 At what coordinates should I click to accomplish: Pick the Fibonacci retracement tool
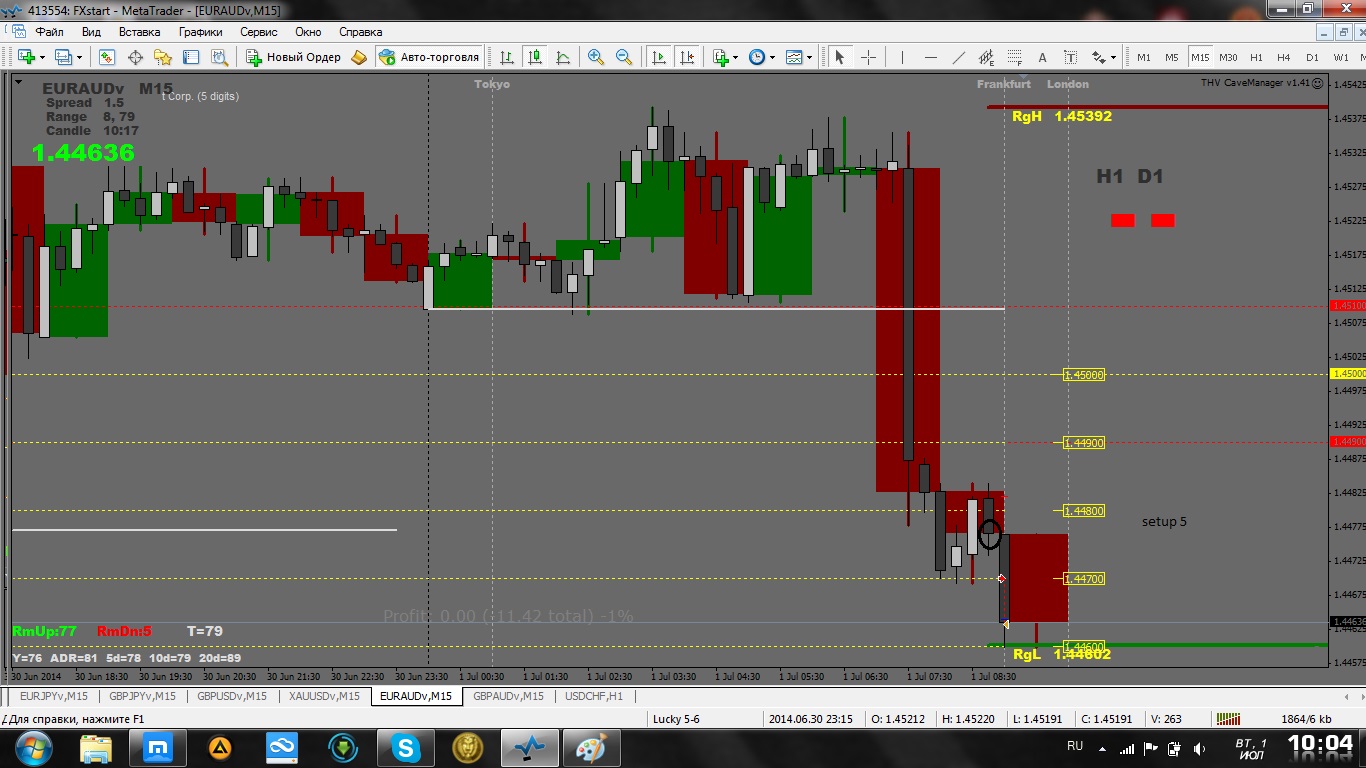coord(1014,57)
